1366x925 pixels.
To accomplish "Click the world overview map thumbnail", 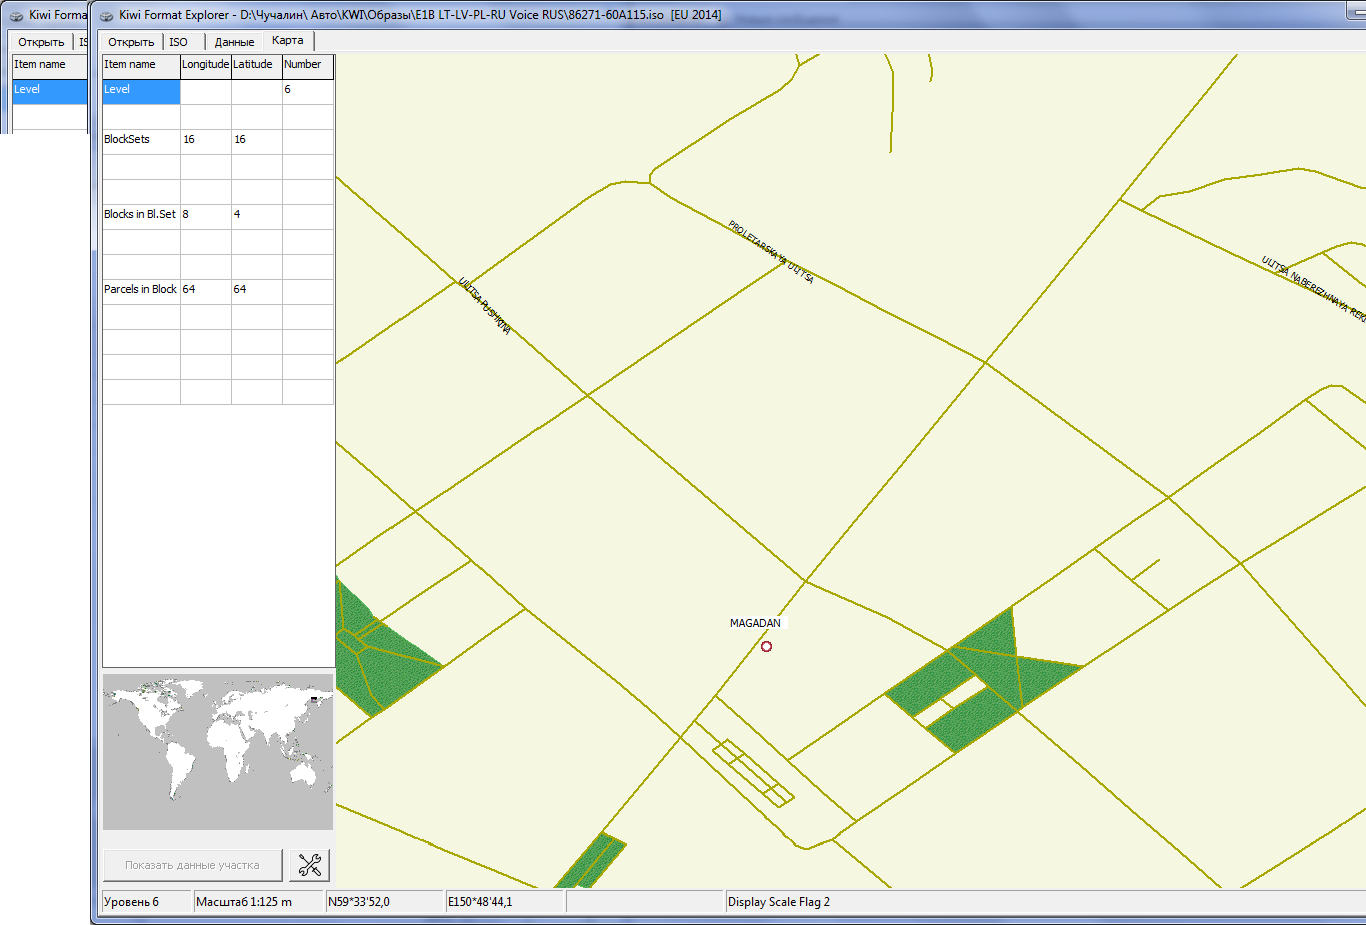I will coord(218,752).
